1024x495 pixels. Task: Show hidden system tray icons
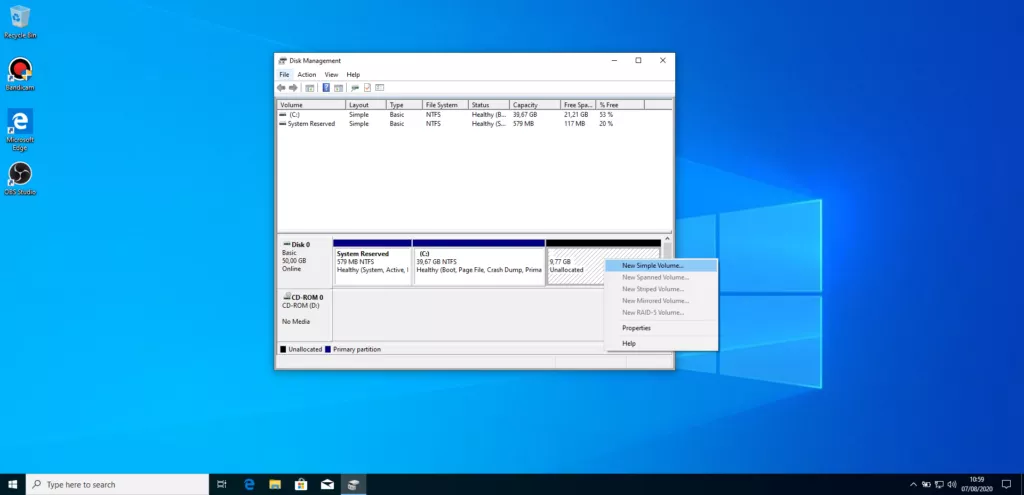point(914,484)
